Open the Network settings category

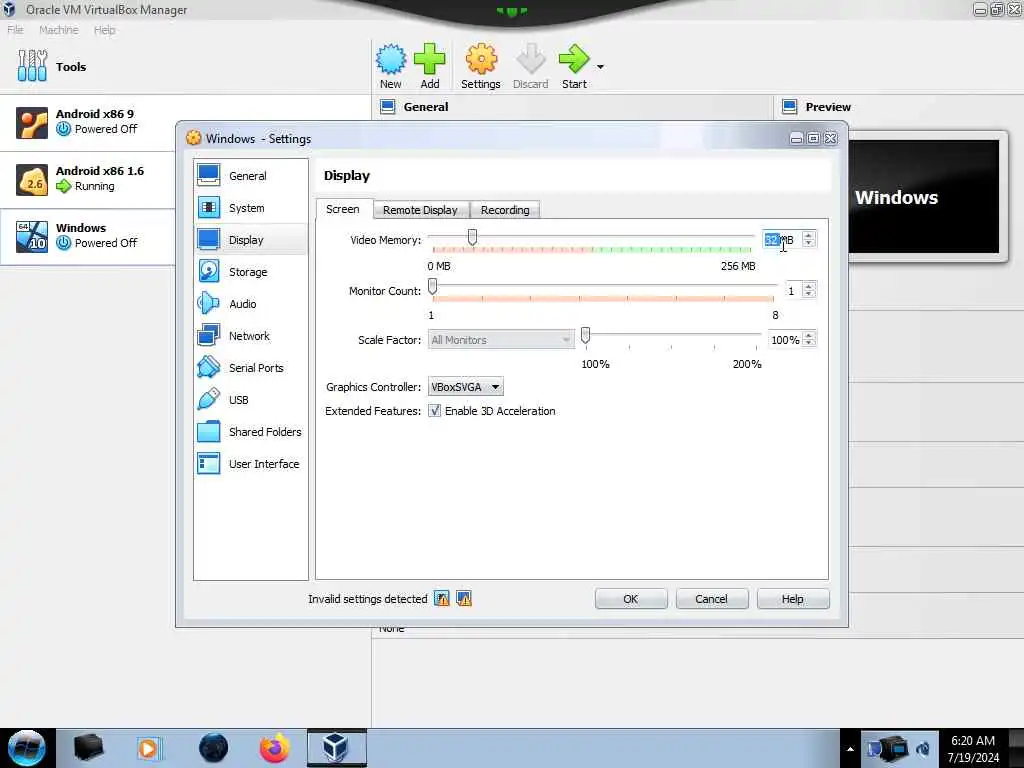point(251,336)
